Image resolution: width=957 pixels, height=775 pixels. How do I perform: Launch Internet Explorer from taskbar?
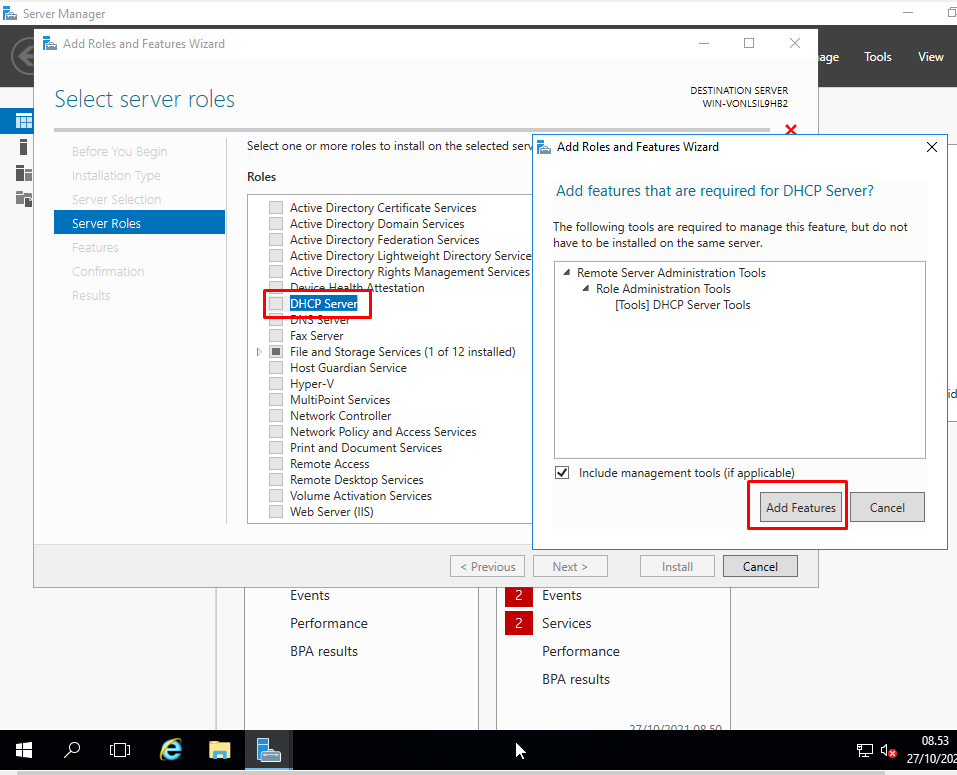[171, 750]
